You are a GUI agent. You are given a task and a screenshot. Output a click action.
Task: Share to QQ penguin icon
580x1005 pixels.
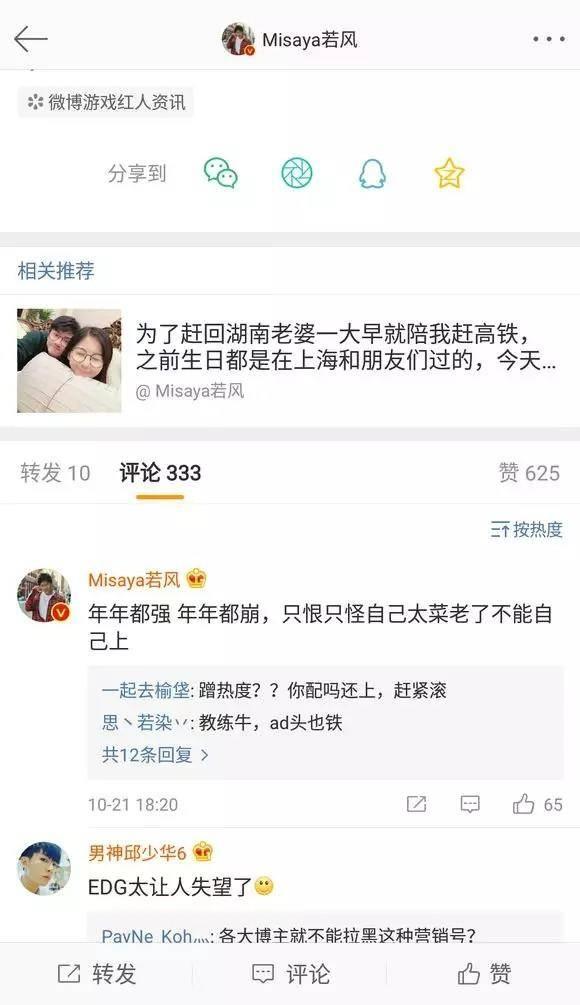[372, 173]
